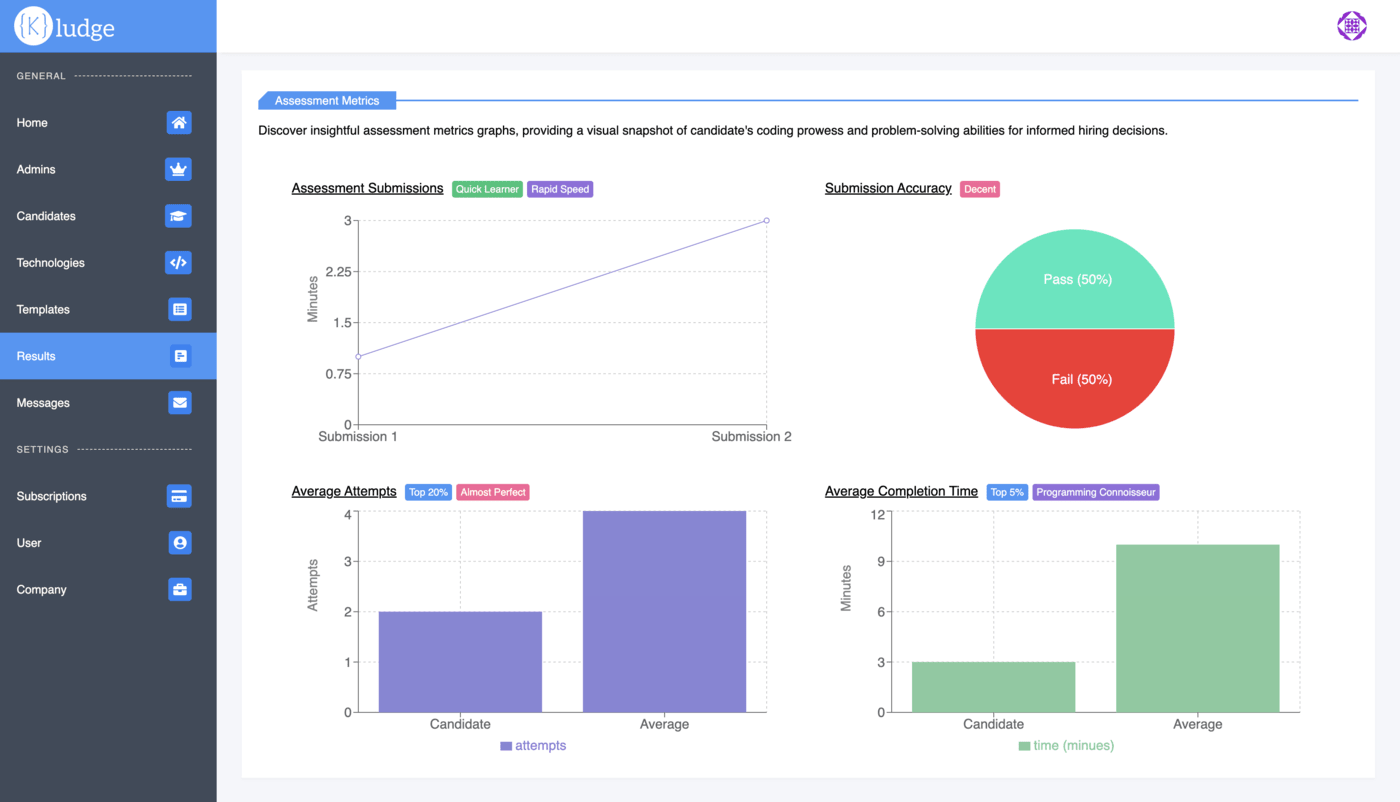The width and height of the screenshot is (1400, 802).
Task: Click the Submission Accuracy heading link
Action: tap(888, 188)
